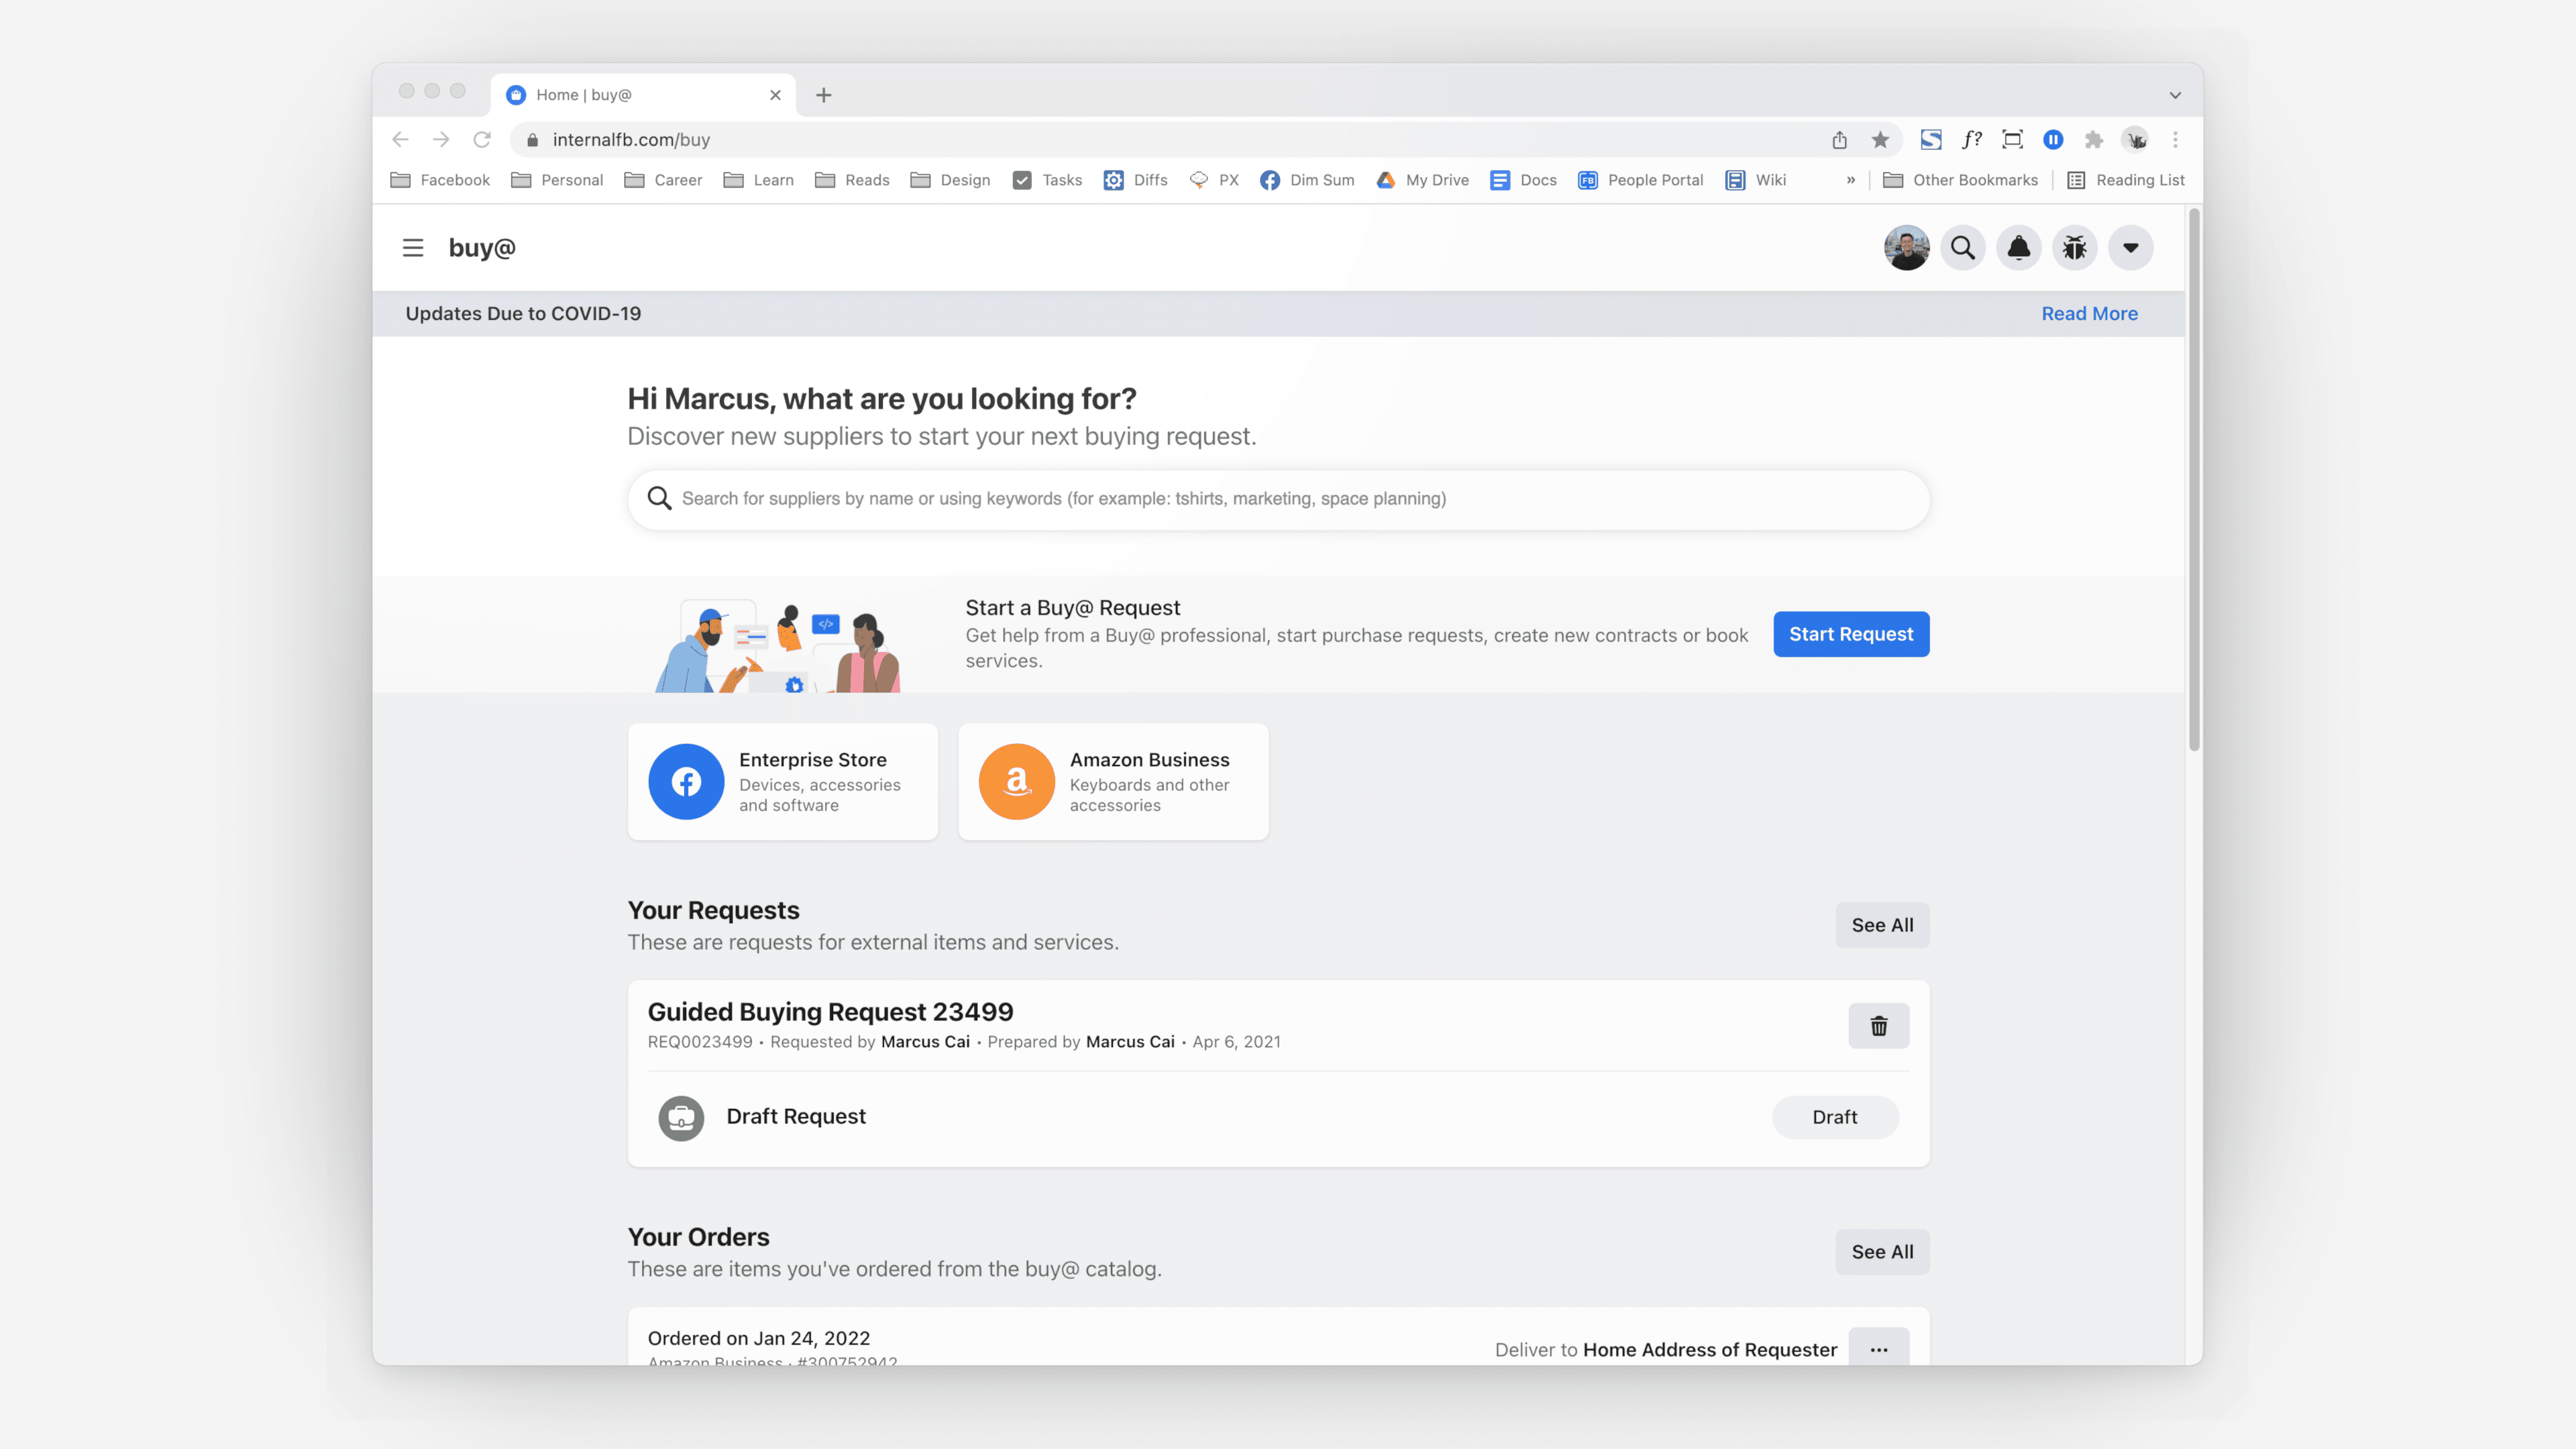Bookmark this page with the star icon
Image resolution: width=2576 pixels, height=1449 pixels.
coord(1881,140)
